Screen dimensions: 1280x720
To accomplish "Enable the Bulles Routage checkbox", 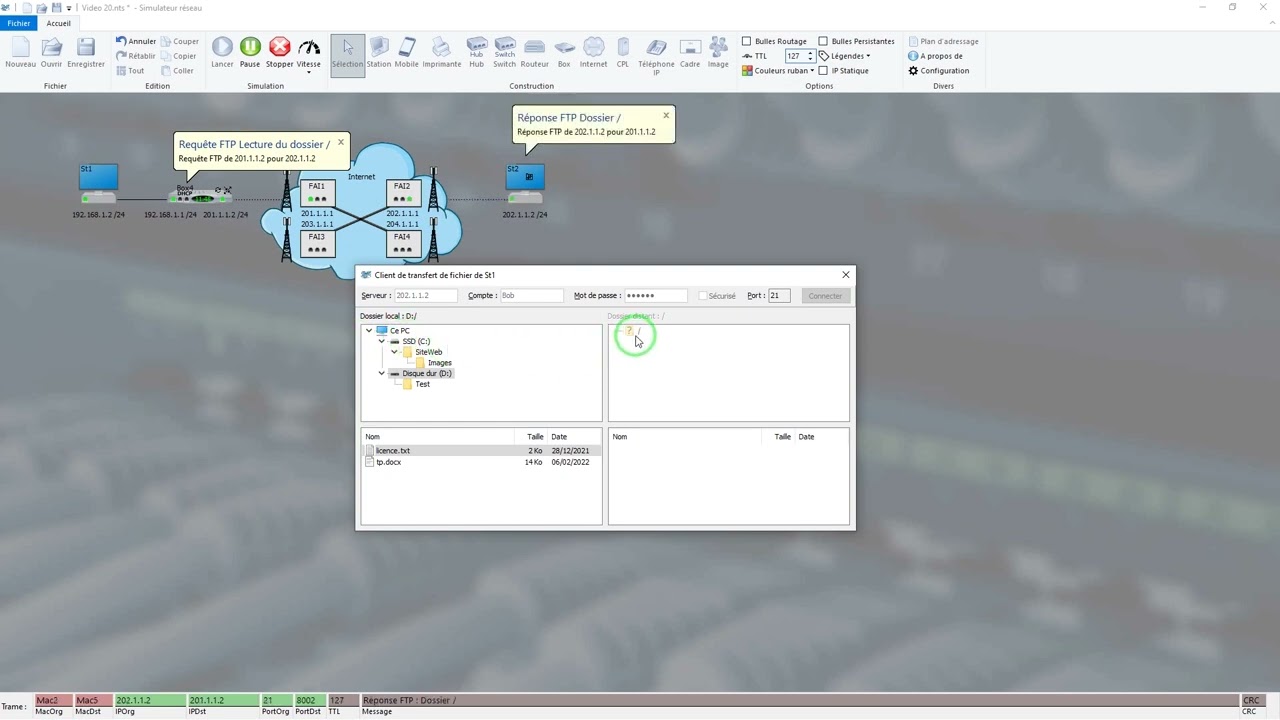I will click(746, 41).
